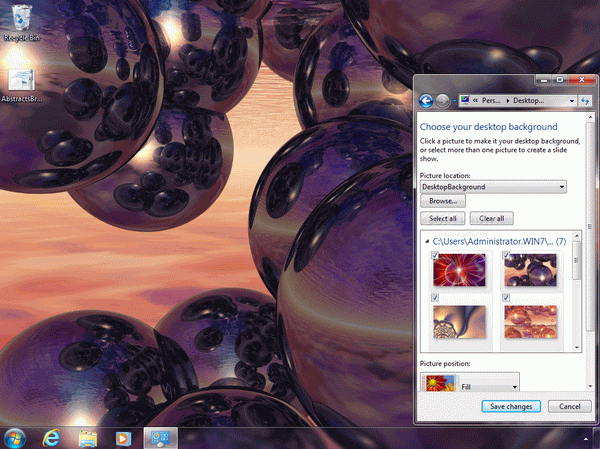Open the Picture position Fill dropdown
Image resolution: width=600 pixels, height=449 pixels.
coord(470,383)
